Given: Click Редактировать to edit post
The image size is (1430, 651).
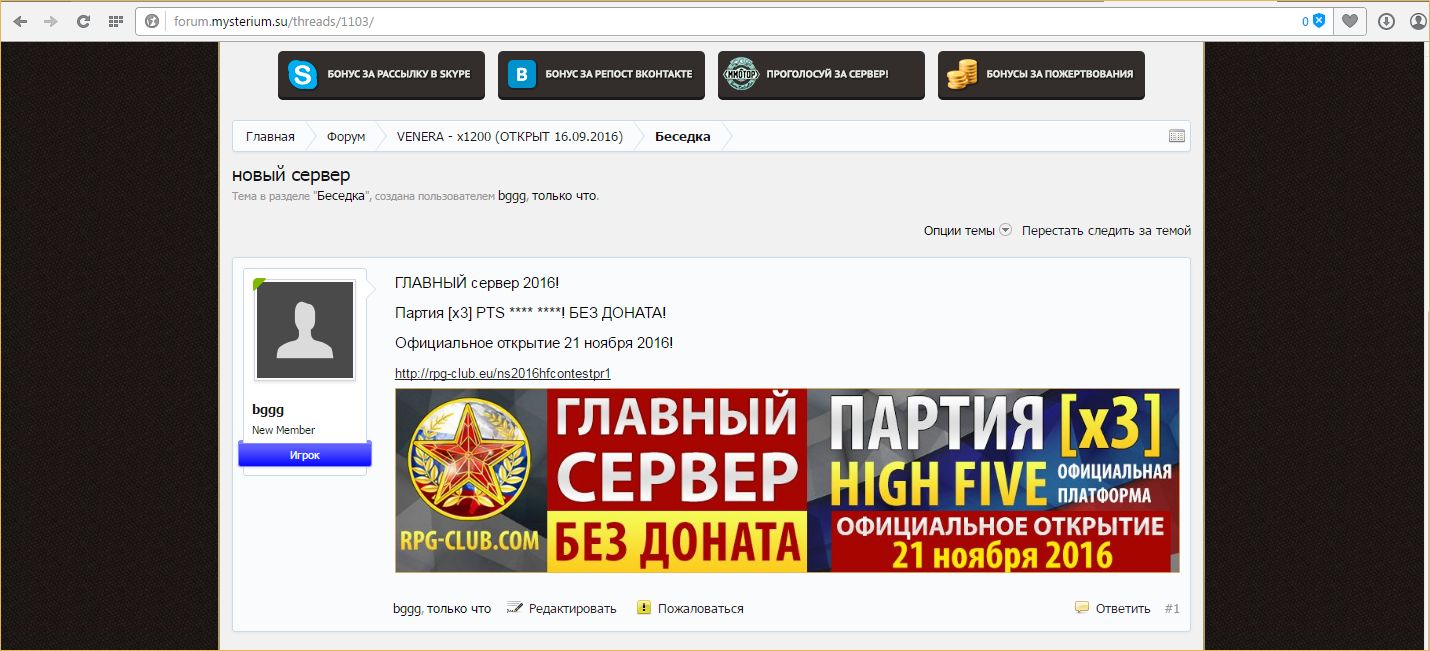Looking at the screenshot, I should pos(573,608).
